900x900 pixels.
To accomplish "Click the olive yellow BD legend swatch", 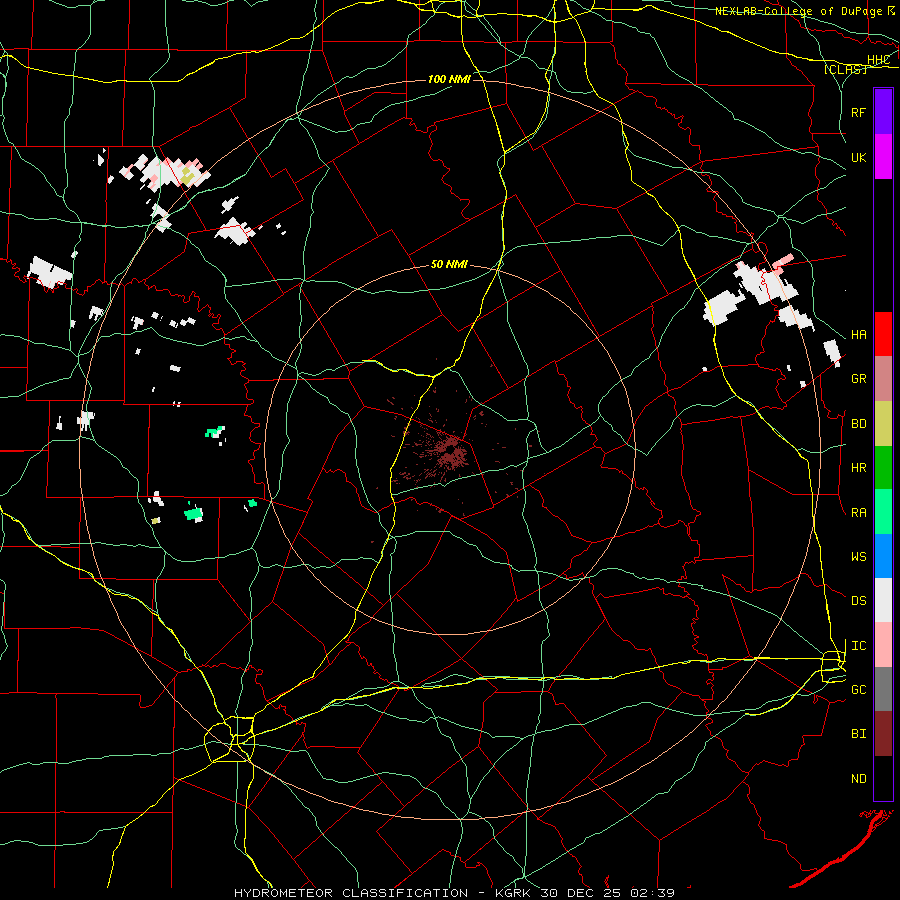I will [x=883, y=424].
